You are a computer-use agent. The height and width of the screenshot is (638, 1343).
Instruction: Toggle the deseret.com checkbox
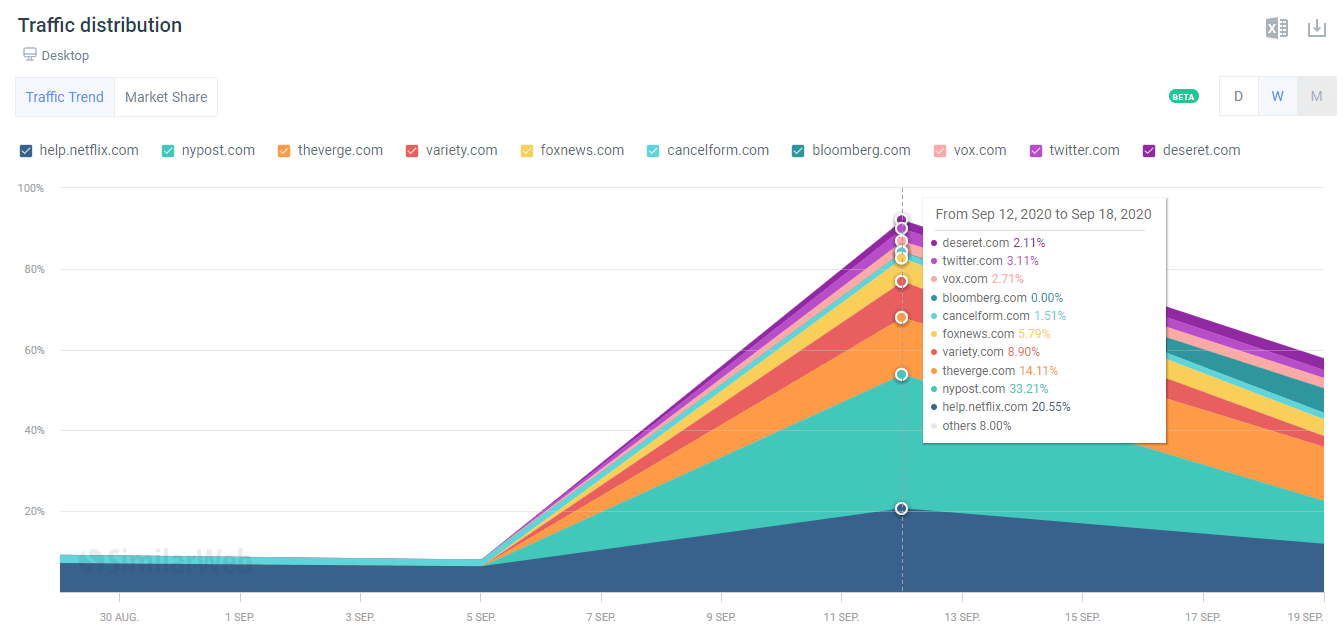(1149, 151)
